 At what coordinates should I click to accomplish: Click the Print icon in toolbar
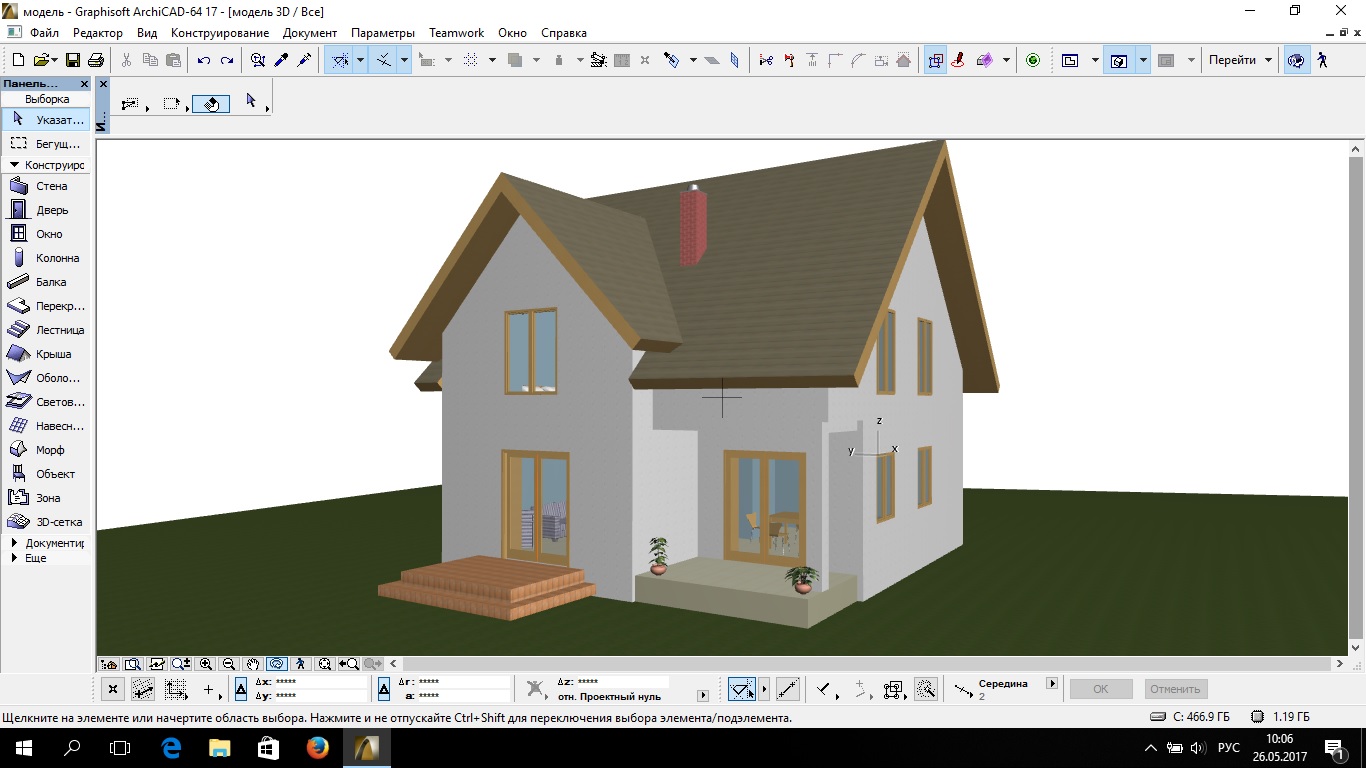(x=96, y=60)
